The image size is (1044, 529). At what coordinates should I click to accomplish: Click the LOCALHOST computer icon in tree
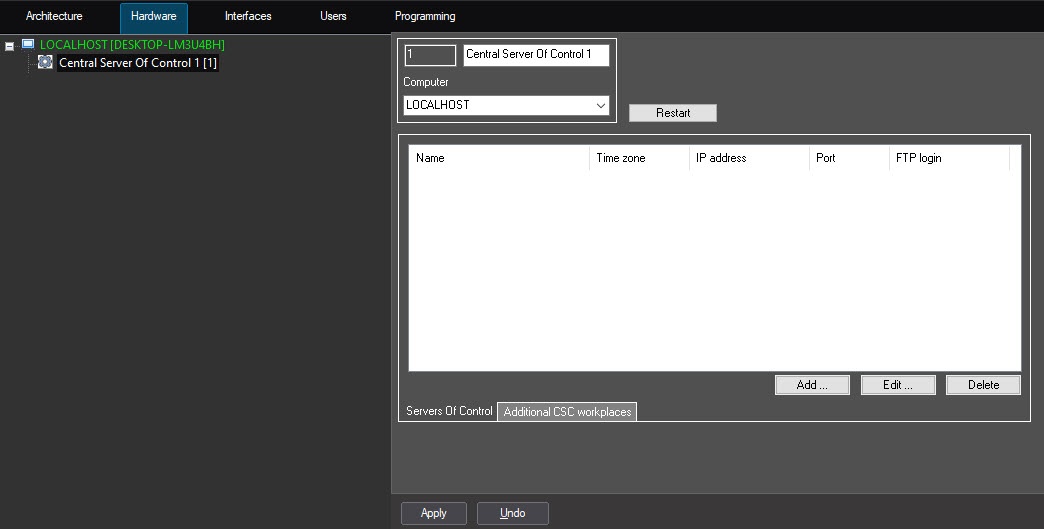click(x=28, y=45)
